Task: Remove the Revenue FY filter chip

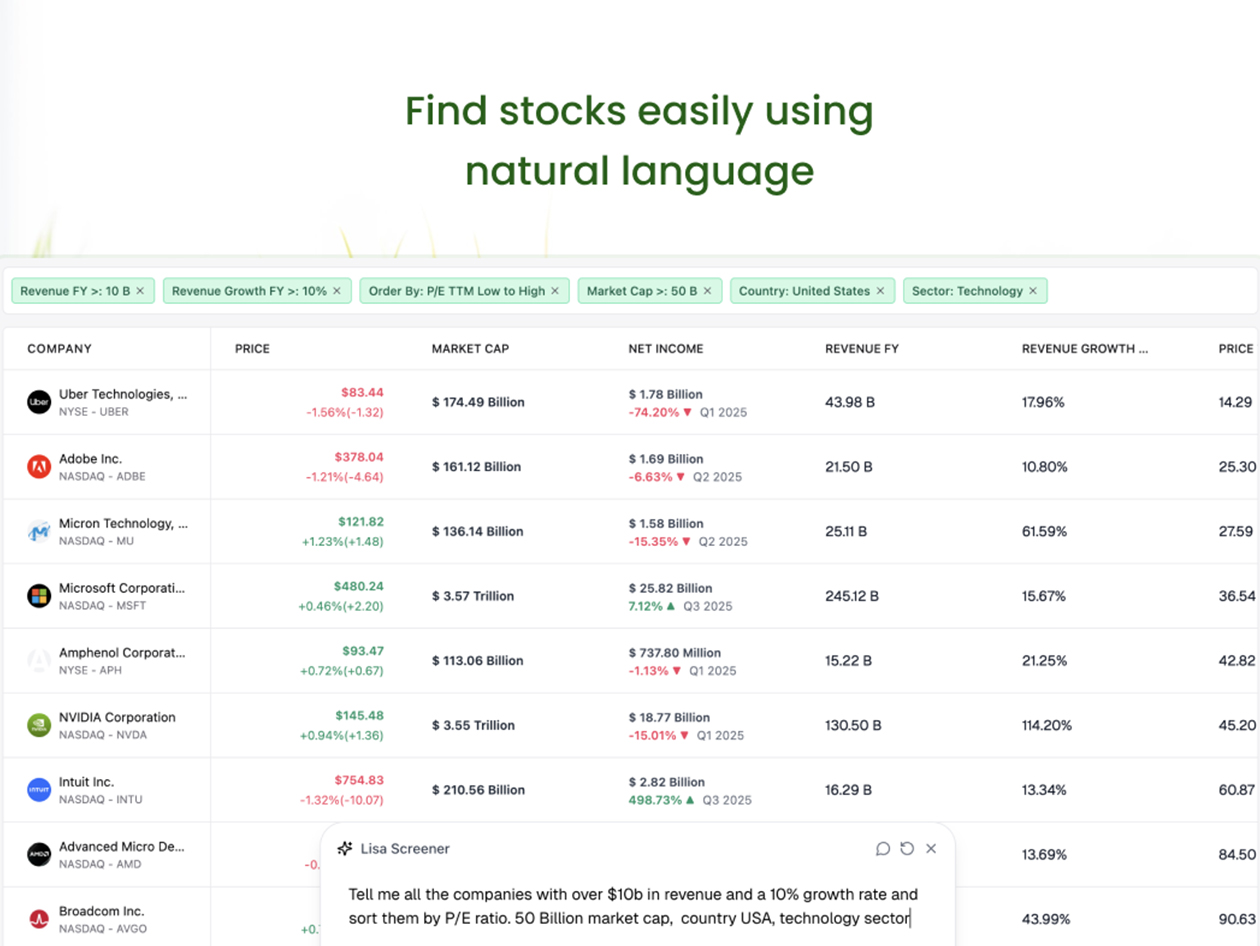Action: click(140, 291)
